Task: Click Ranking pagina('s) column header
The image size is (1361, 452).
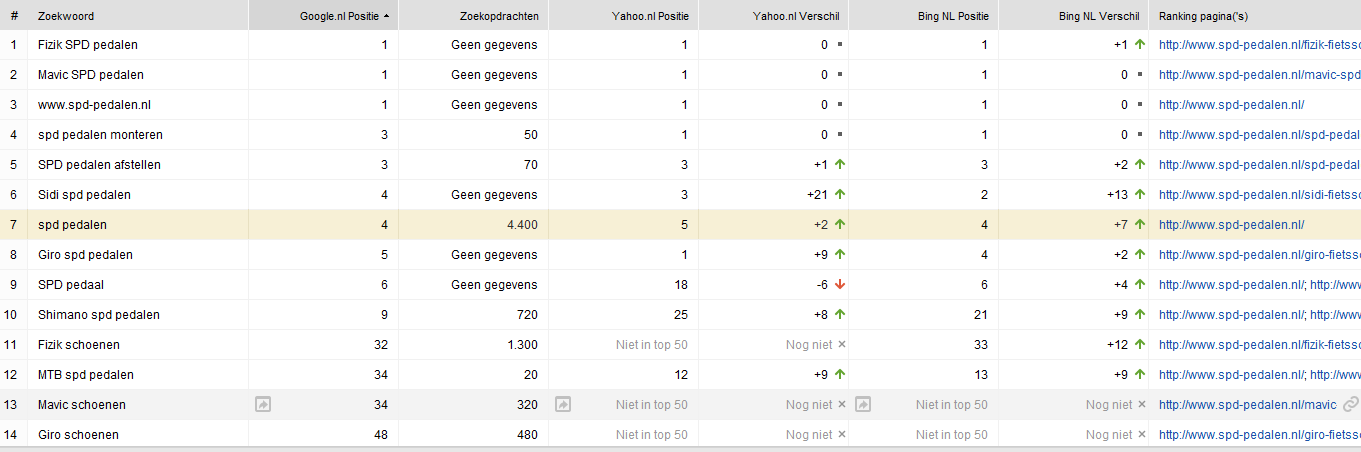Action: pyautogui.click(x=1203, y=17)
